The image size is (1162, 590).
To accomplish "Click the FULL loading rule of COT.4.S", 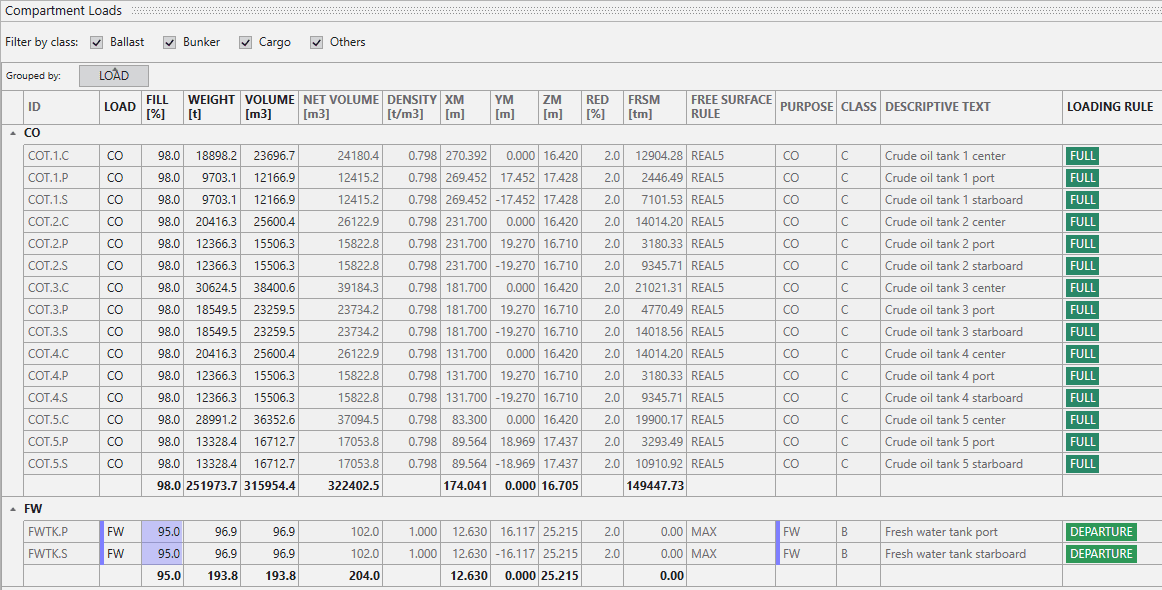I will 1082,397.
